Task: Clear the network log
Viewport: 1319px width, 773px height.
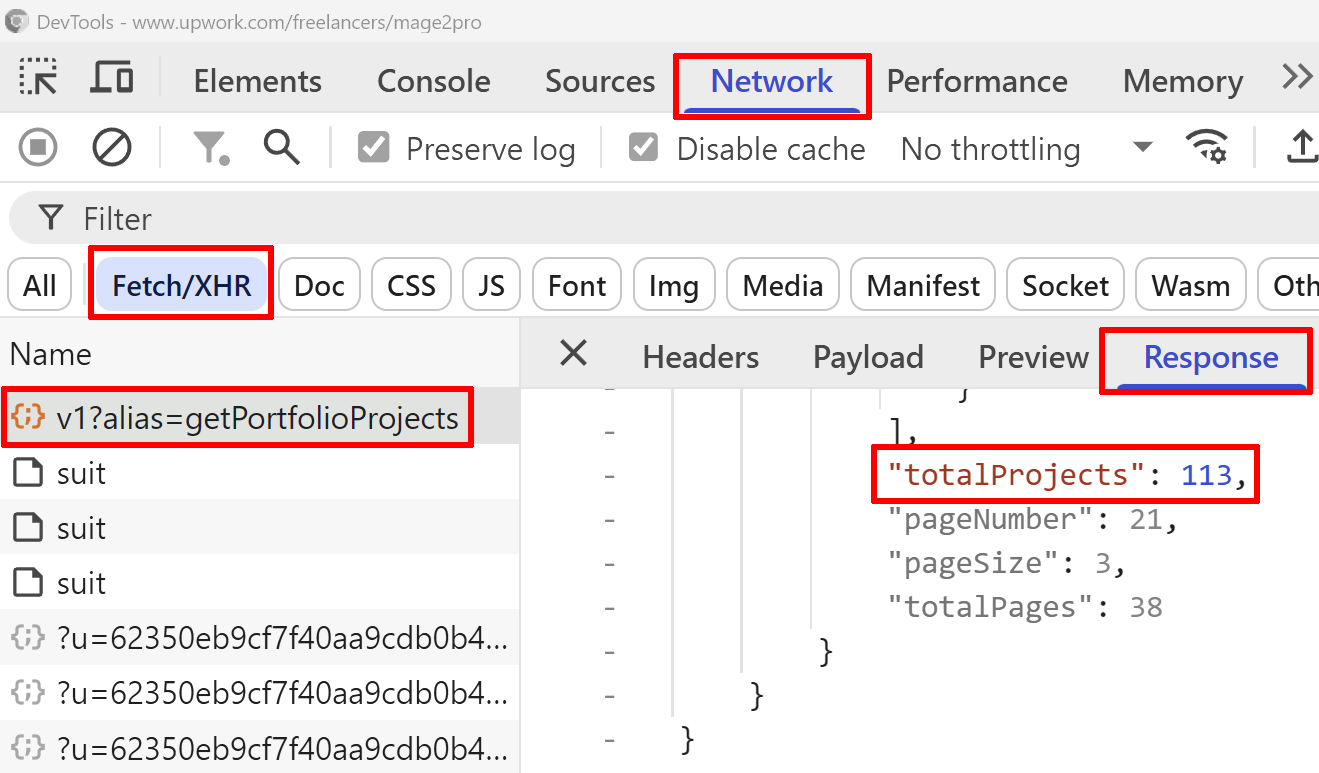Action: 111,149
